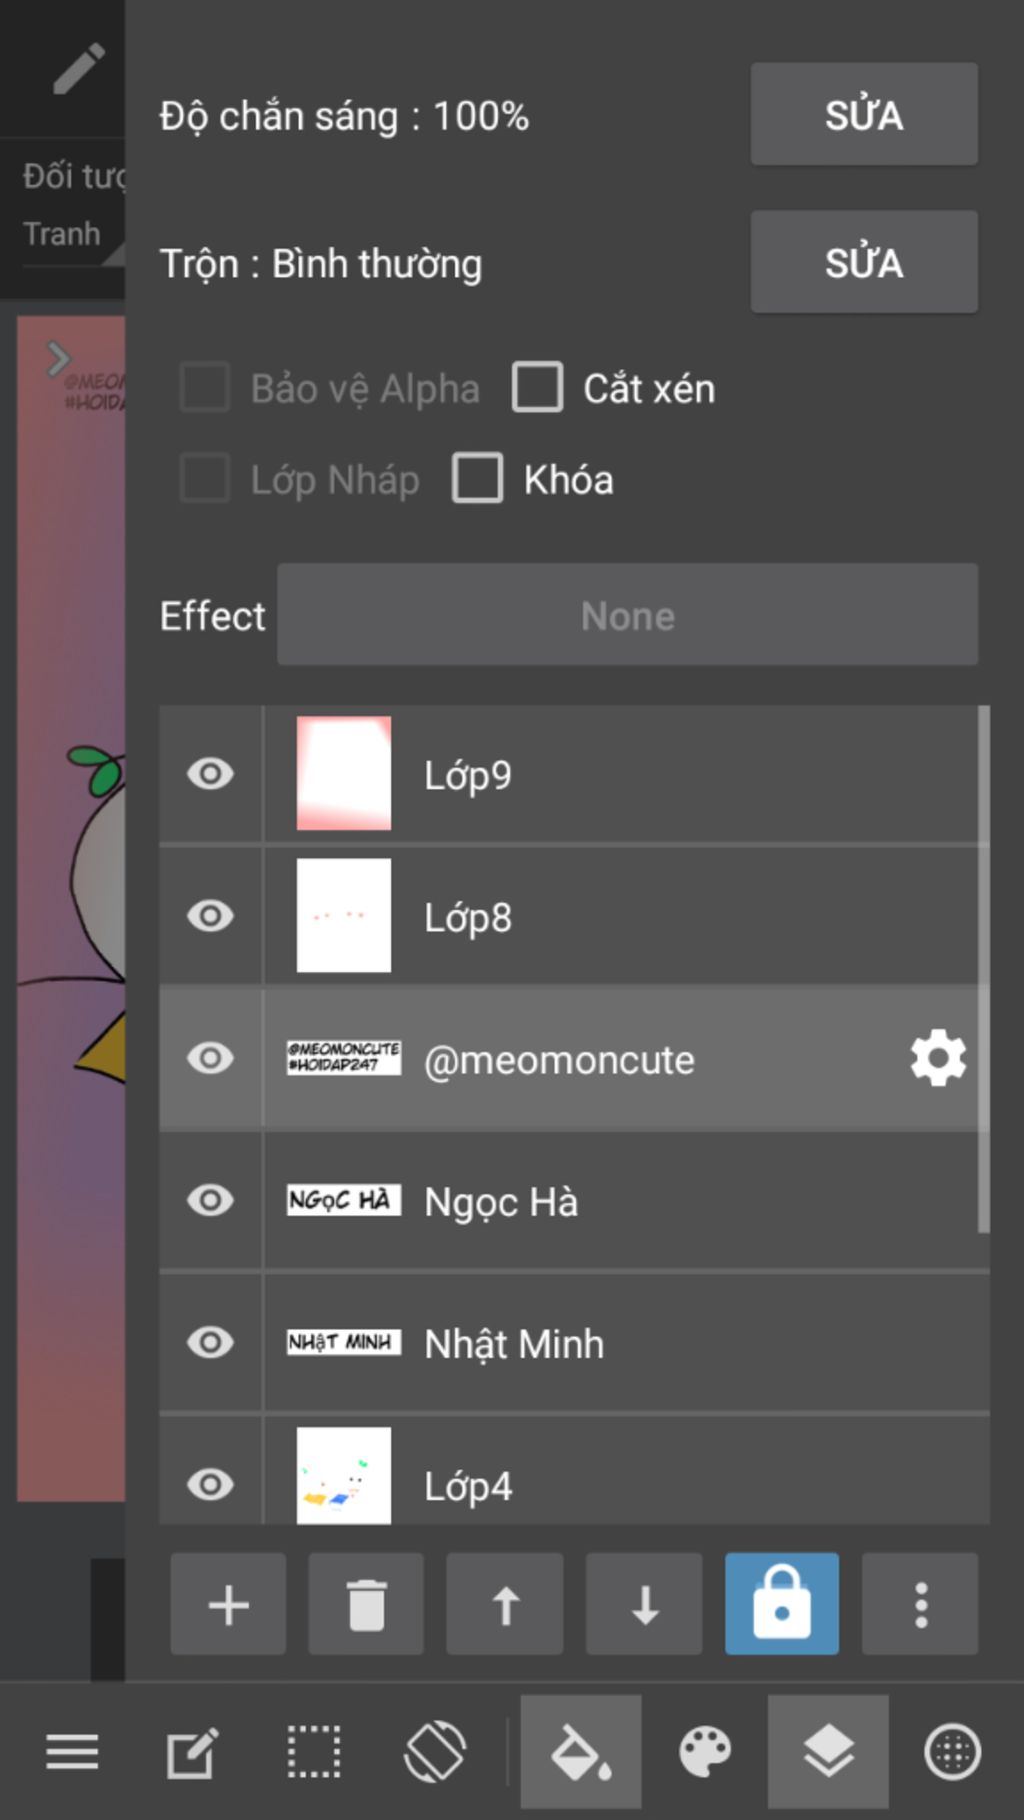Viewport: 1024px width, 1820px height.
Task: Add a new layer with plus icon
Action: pyautogui.click(x=228, y=1604)
